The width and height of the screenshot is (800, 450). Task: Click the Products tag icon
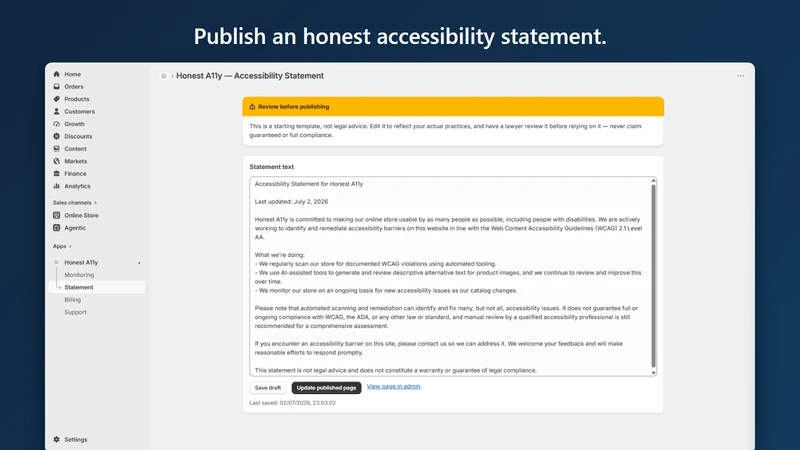click(57, 99)
